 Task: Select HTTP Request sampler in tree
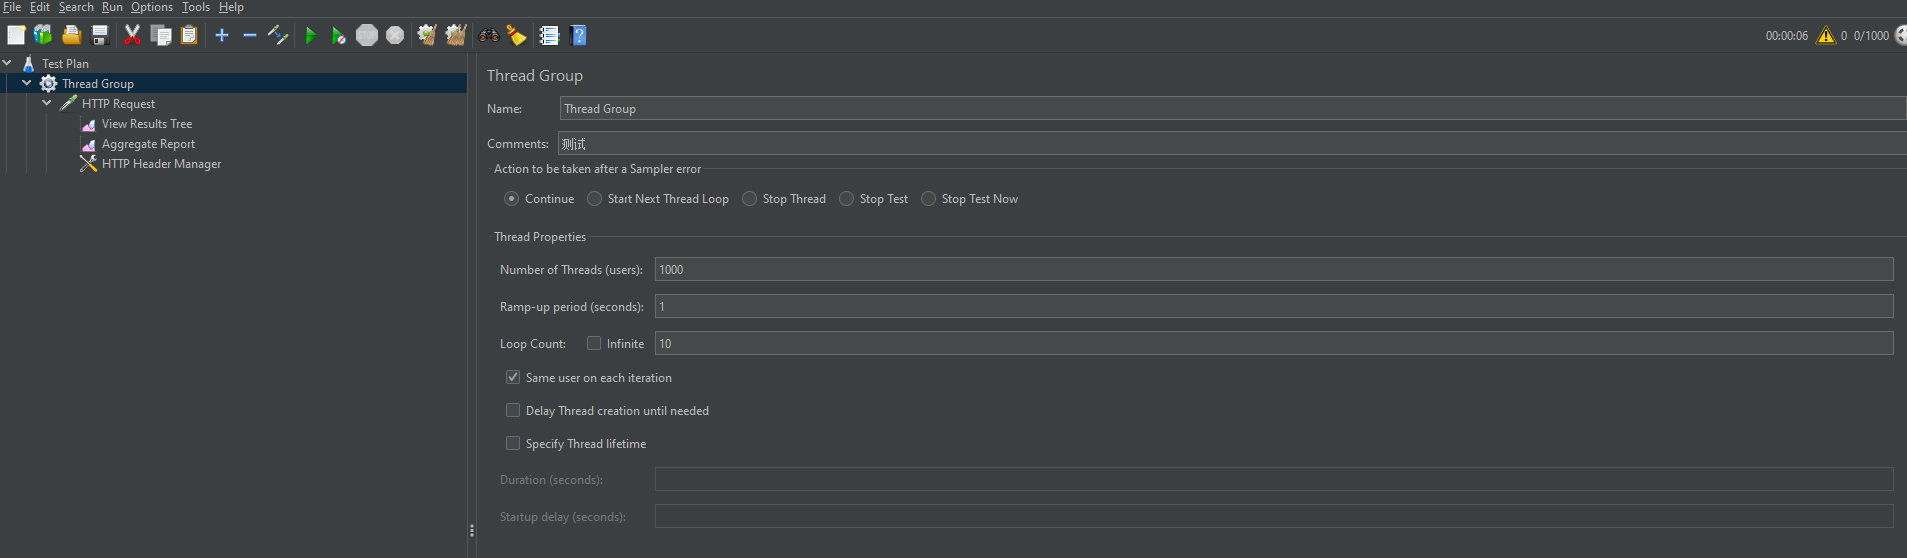click(x=118, y=104)
